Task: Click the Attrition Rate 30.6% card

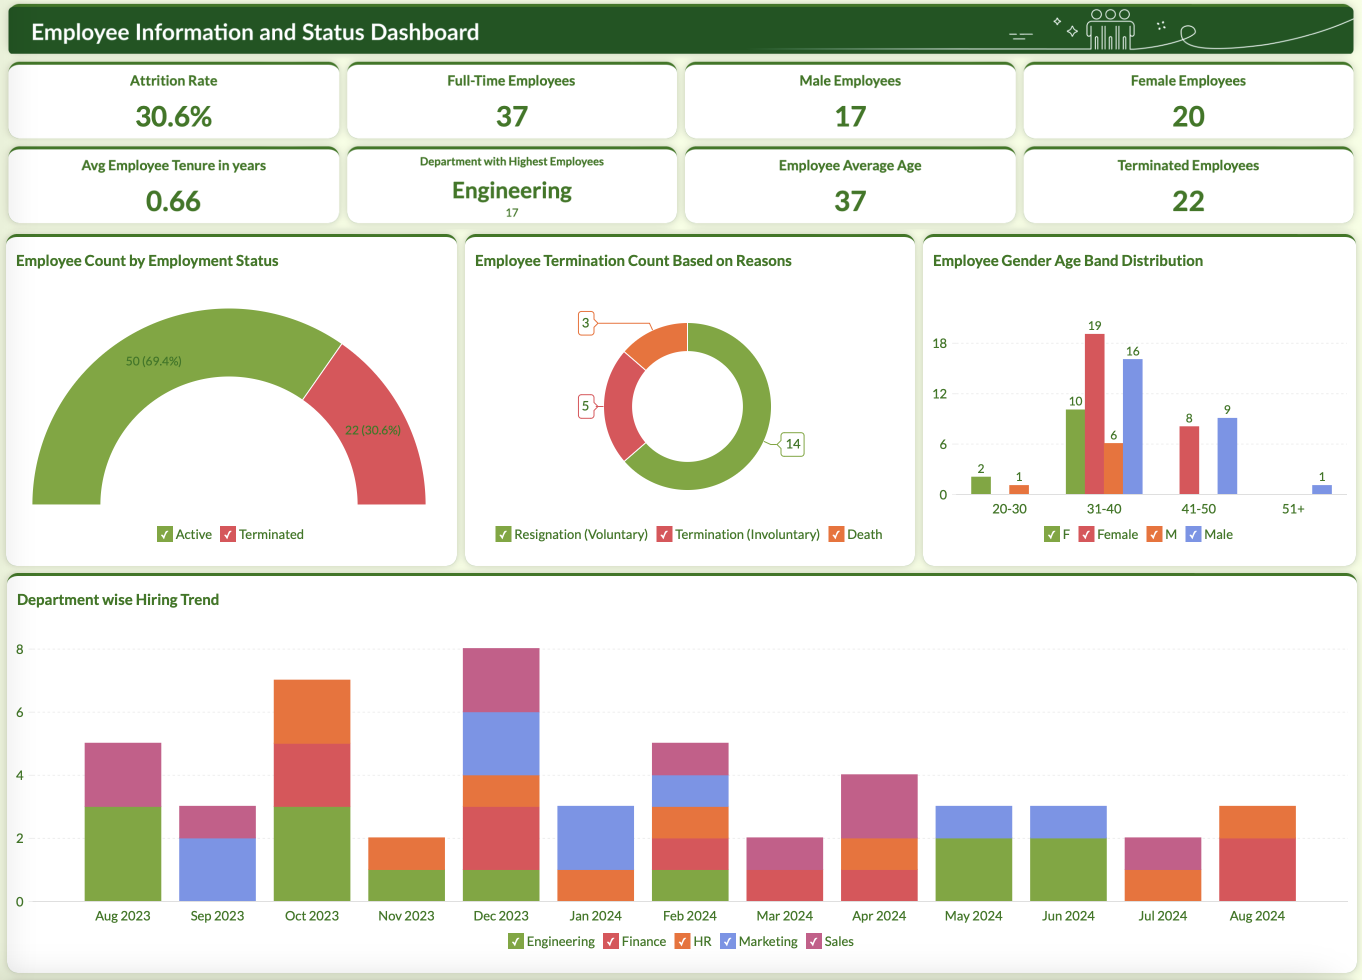Action: pos(174,101)
